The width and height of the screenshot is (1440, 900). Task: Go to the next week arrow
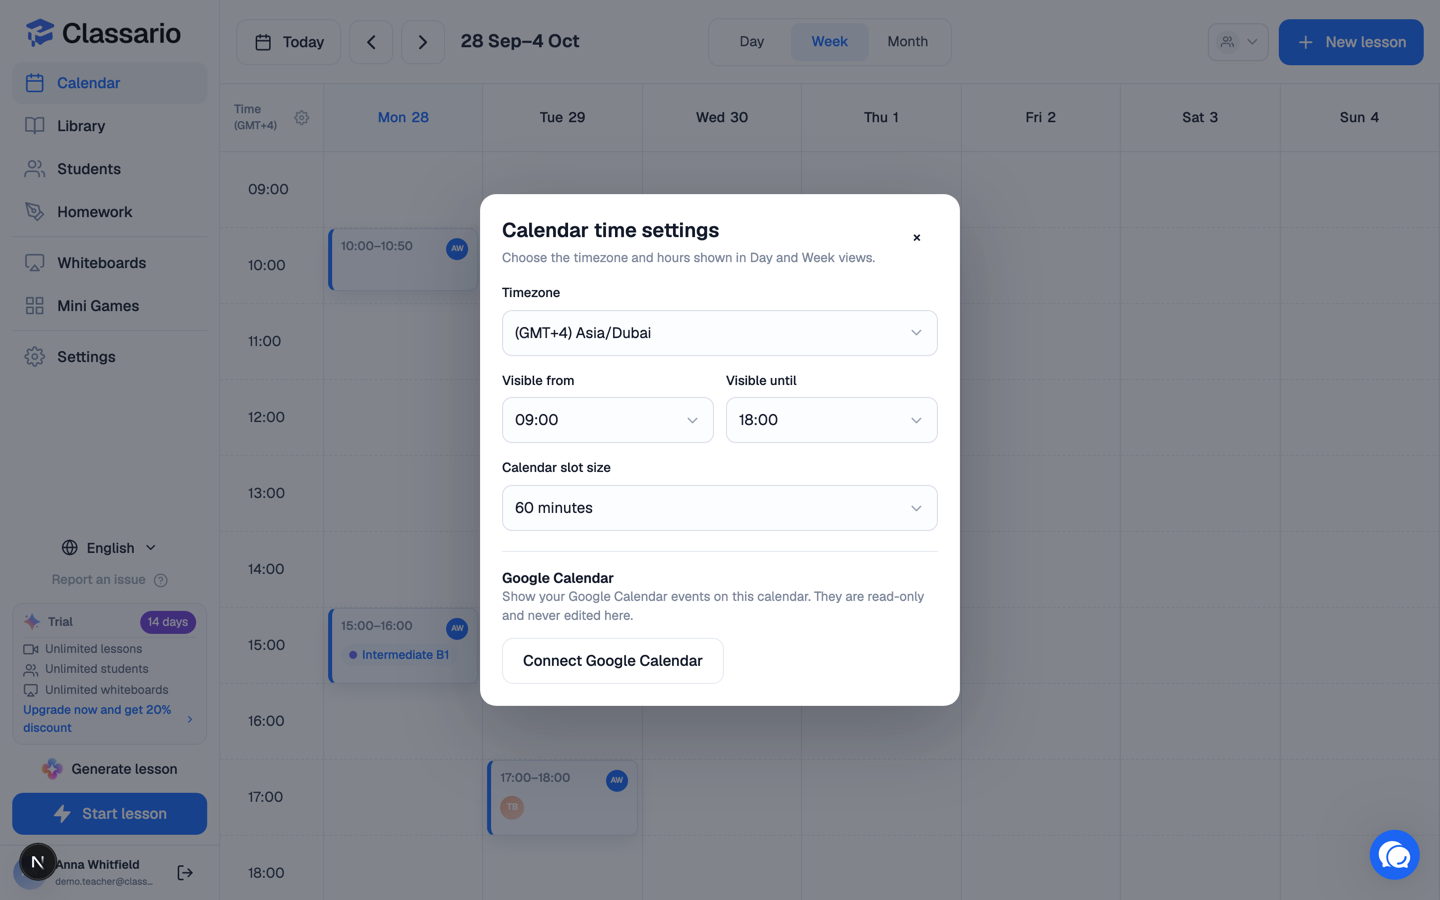tap(423, 42)
